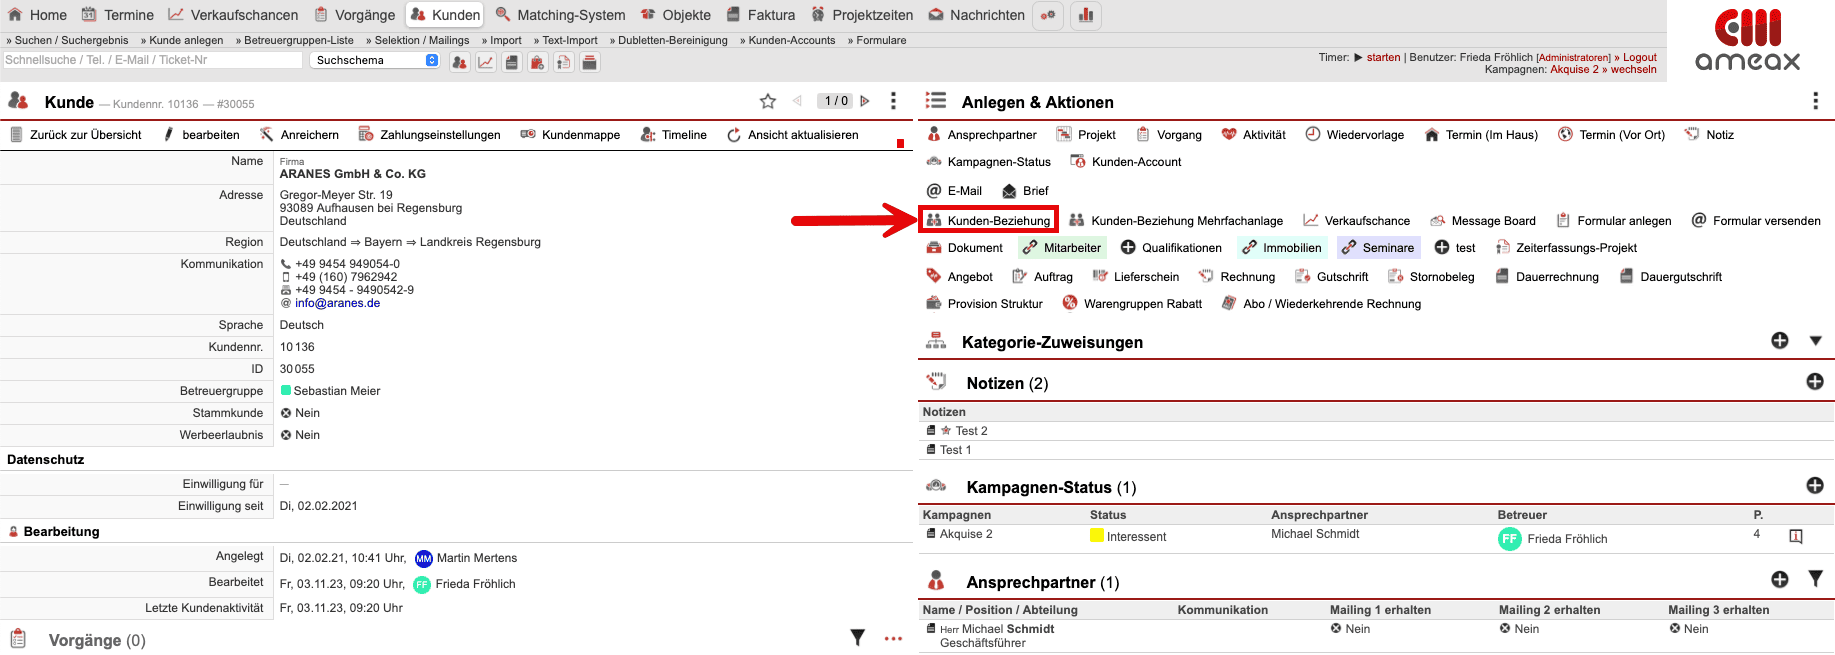Open Anlegen & Aktionen three-dot menu

pos(1814,101)
